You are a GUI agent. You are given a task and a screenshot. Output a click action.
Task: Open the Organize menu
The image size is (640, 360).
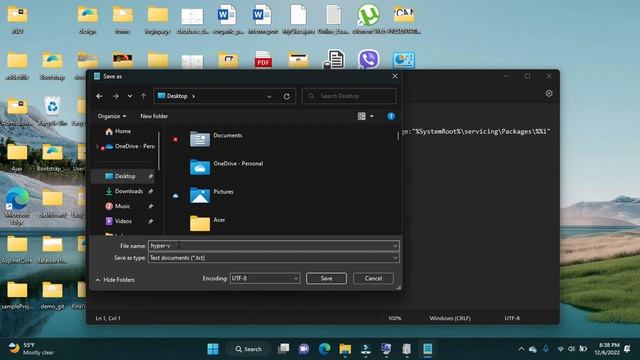tap(111, 116)
